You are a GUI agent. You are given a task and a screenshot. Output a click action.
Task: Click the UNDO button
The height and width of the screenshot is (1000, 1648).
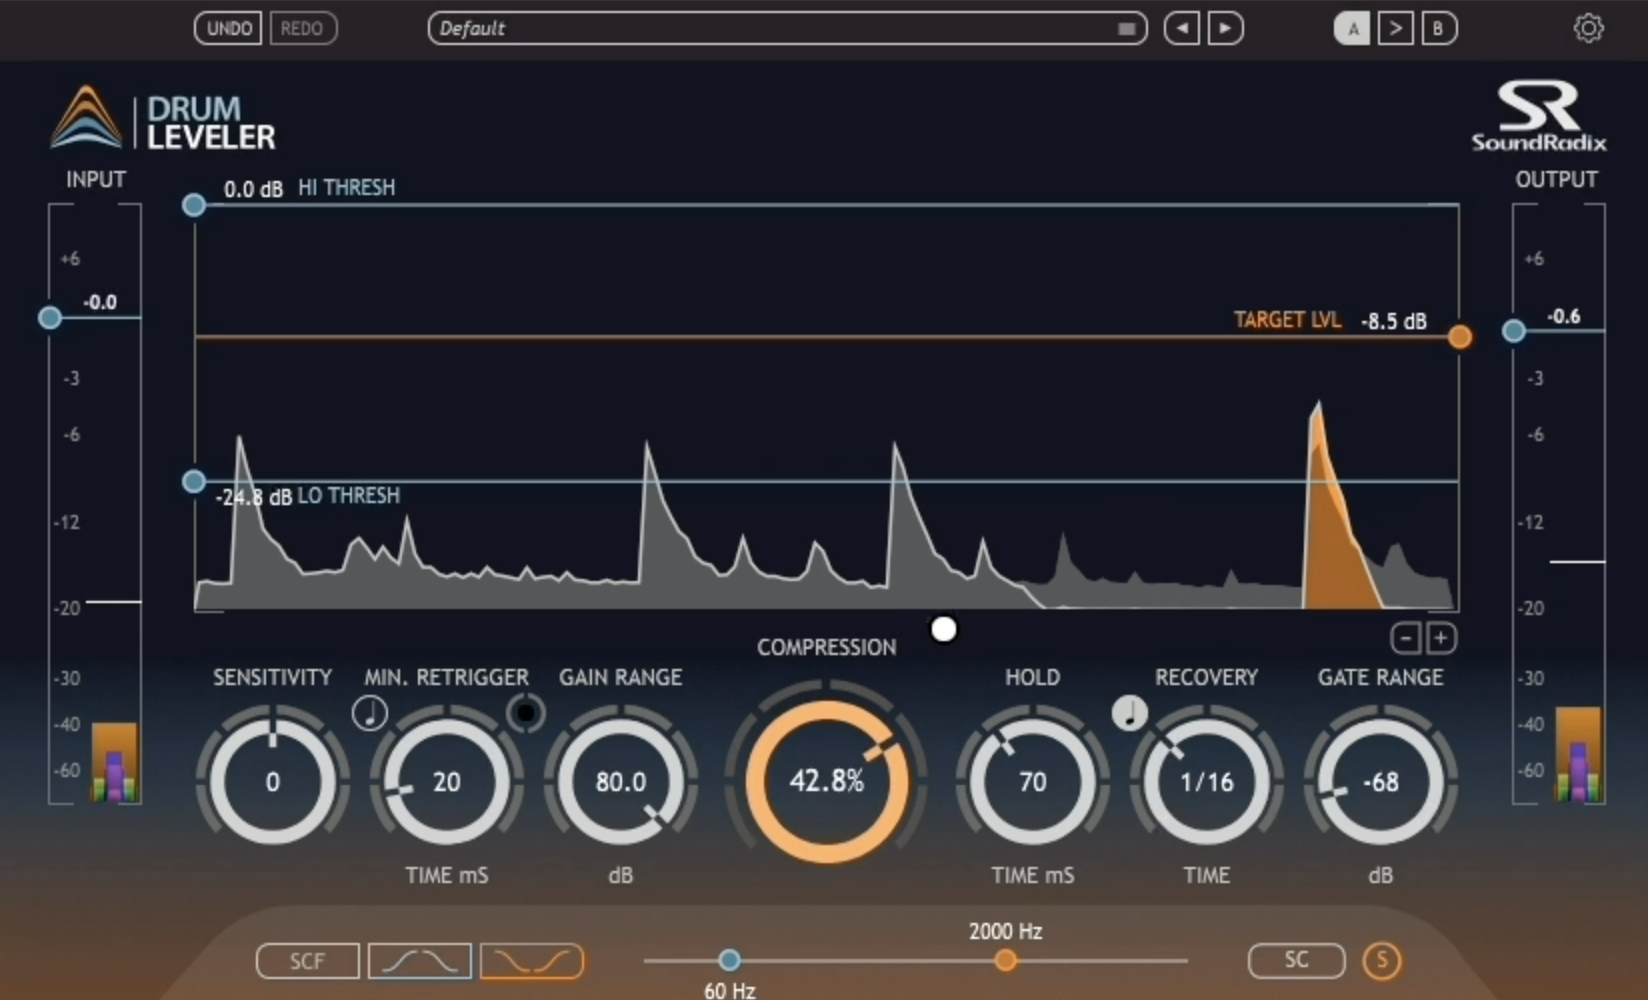(227, 28)
